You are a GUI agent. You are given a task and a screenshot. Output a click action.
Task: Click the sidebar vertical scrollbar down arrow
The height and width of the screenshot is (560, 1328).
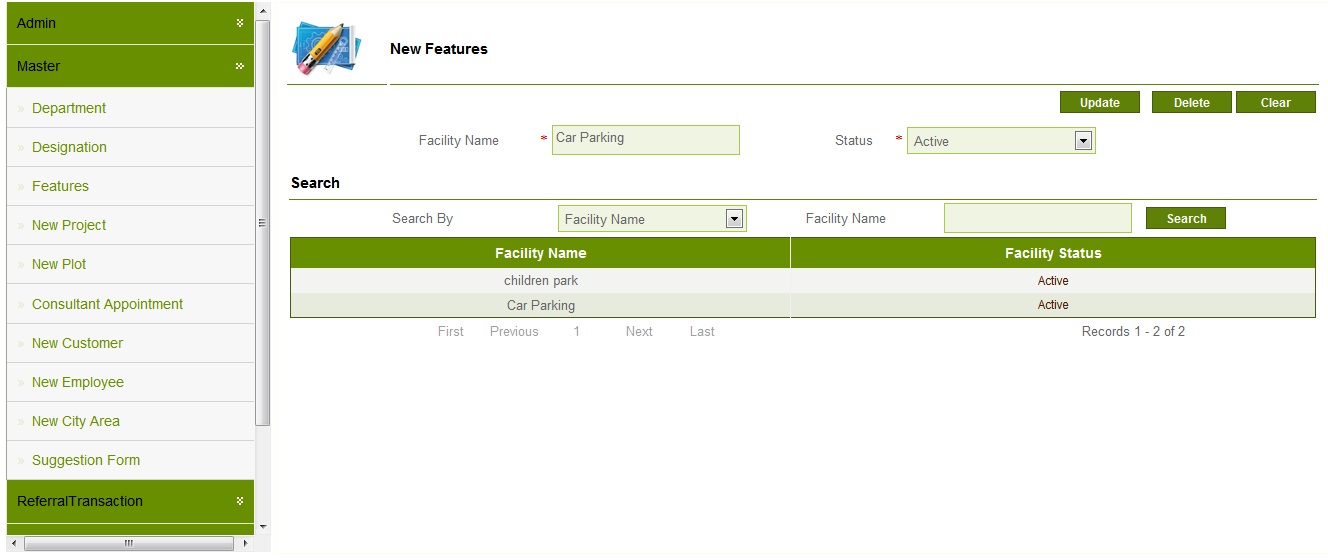pyautogui.click(x=263, y=527)
